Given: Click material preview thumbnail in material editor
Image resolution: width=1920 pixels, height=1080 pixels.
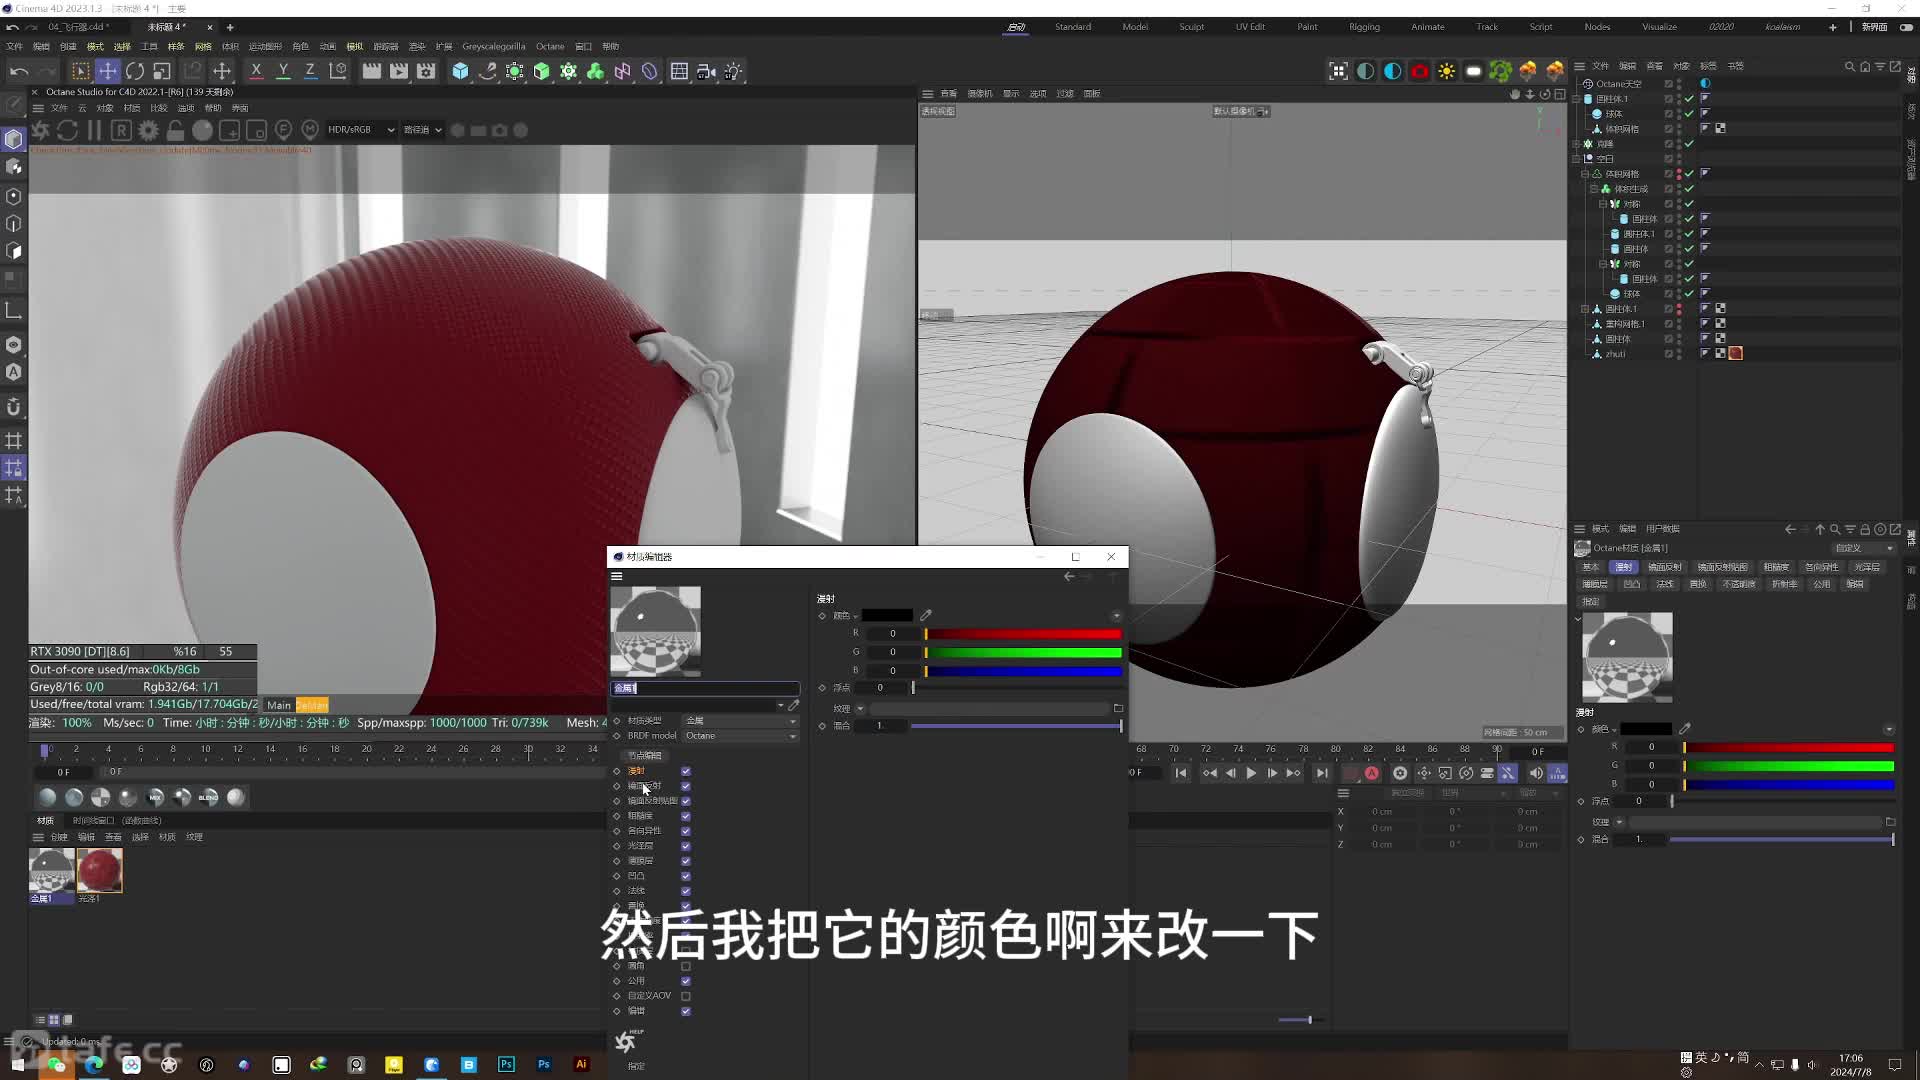Looking at the screenshot, I should click(x=656, y=631).
